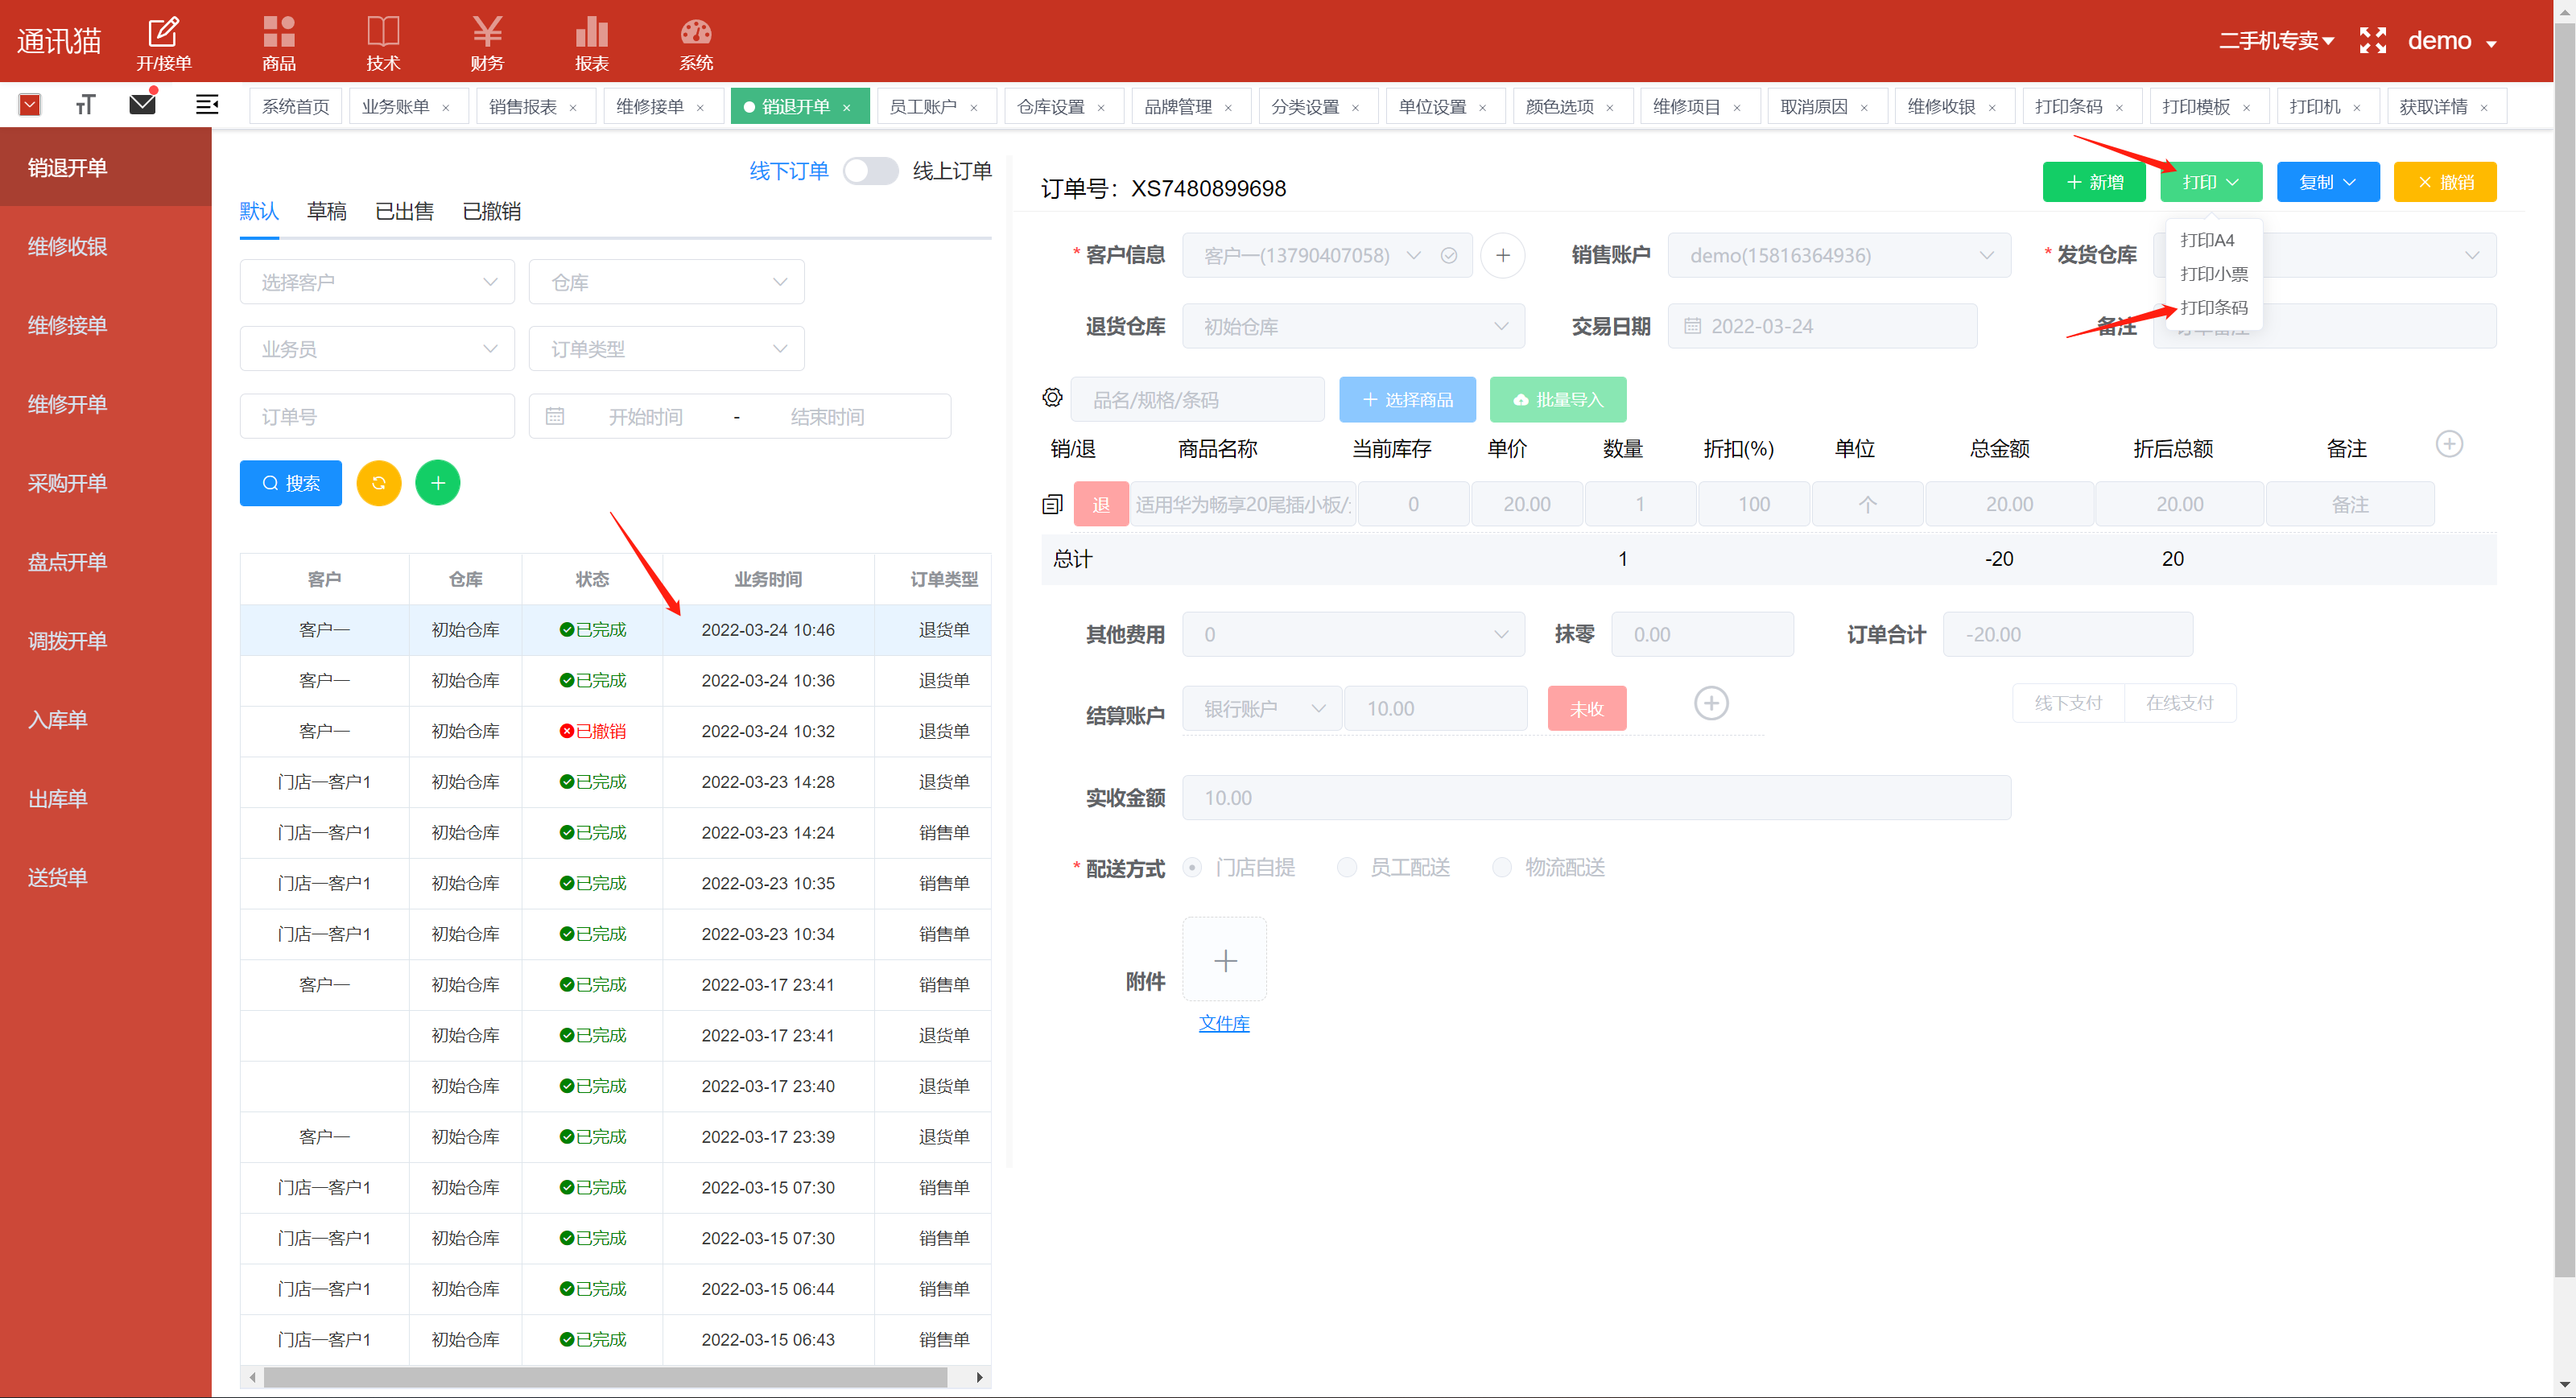Open the 选择客户 dropdown
2576x1398 pixels.
pos(377,282)
